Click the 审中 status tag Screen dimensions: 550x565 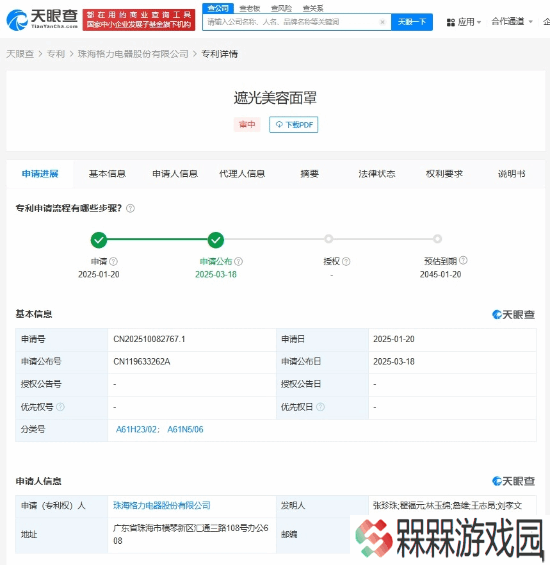(247, 125)
